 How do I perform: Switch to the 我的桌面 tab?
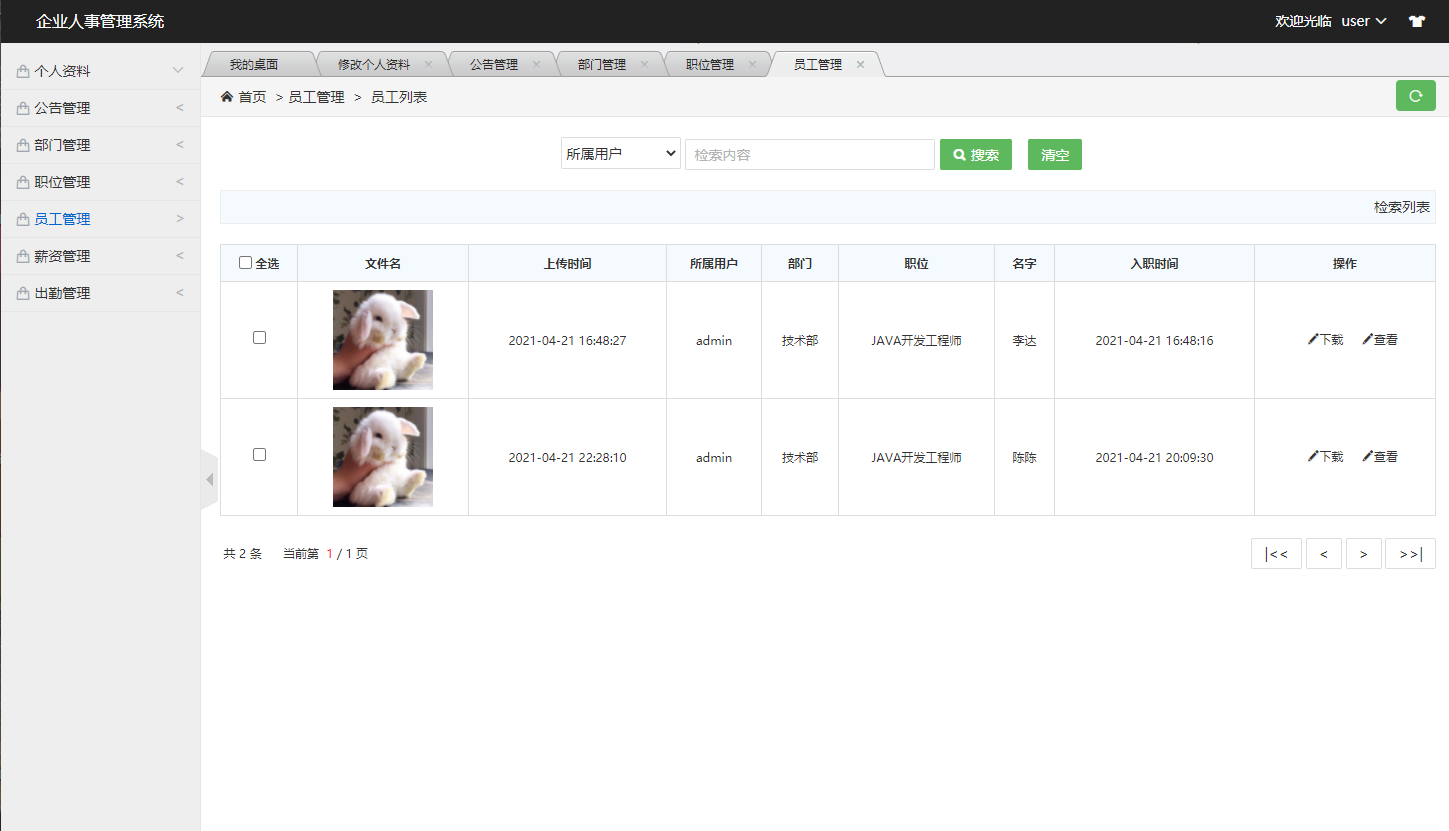click(x=253, y=65)
